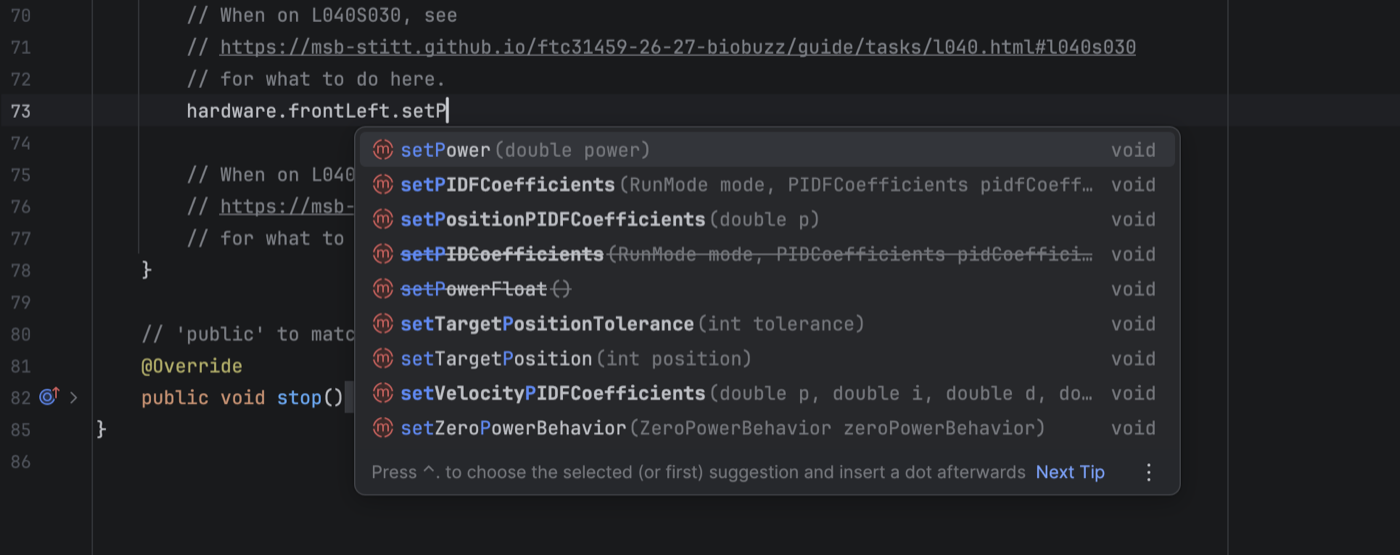Pick setTargetPosition(int position) suggestion

coord(767,359)
